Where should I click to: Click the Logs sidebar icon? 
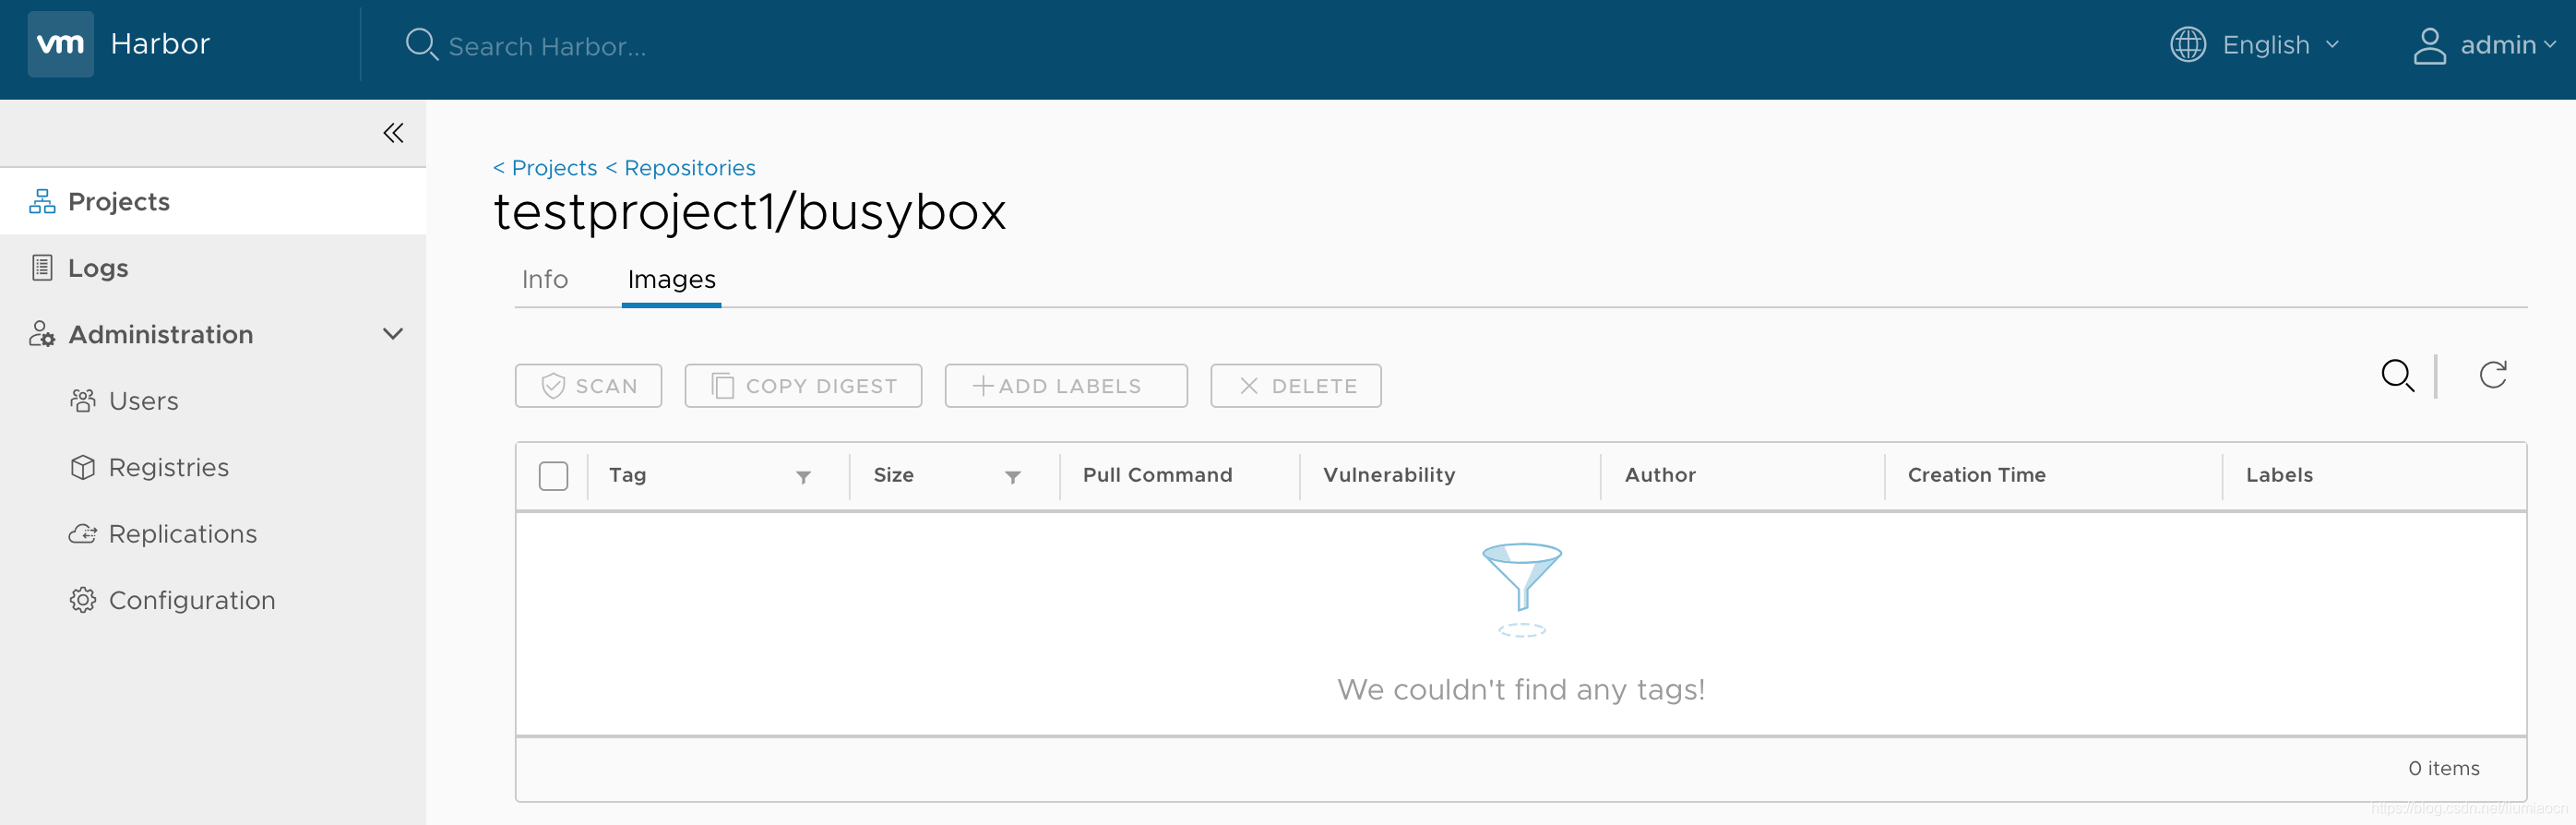point(42,268)
